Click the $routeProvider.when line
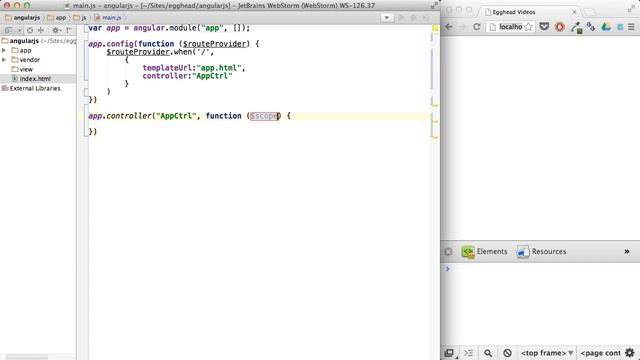The image size is (640, 360). pos(160,52)
